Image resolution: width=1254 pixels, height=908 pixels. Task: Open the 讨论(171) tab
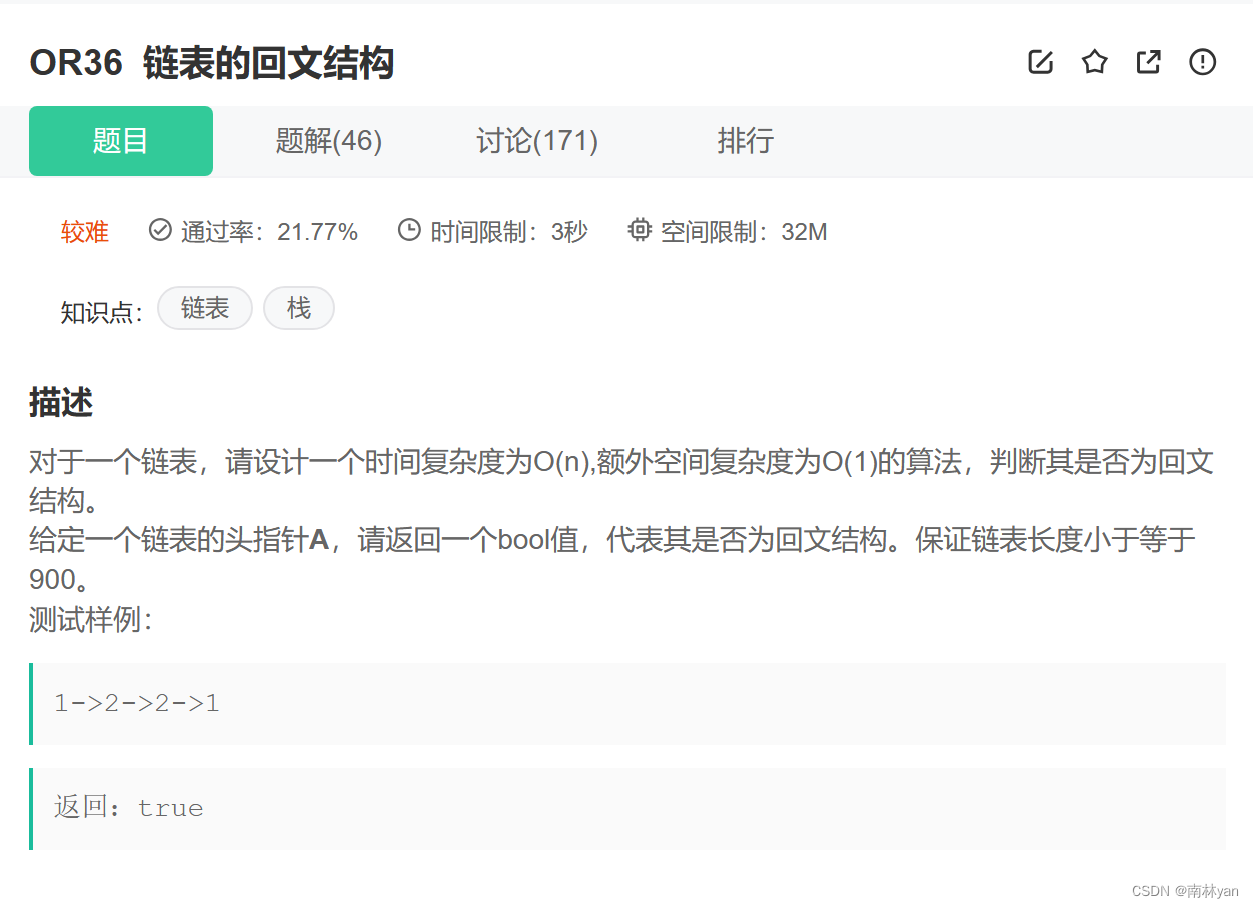click(x=537, y=141)
